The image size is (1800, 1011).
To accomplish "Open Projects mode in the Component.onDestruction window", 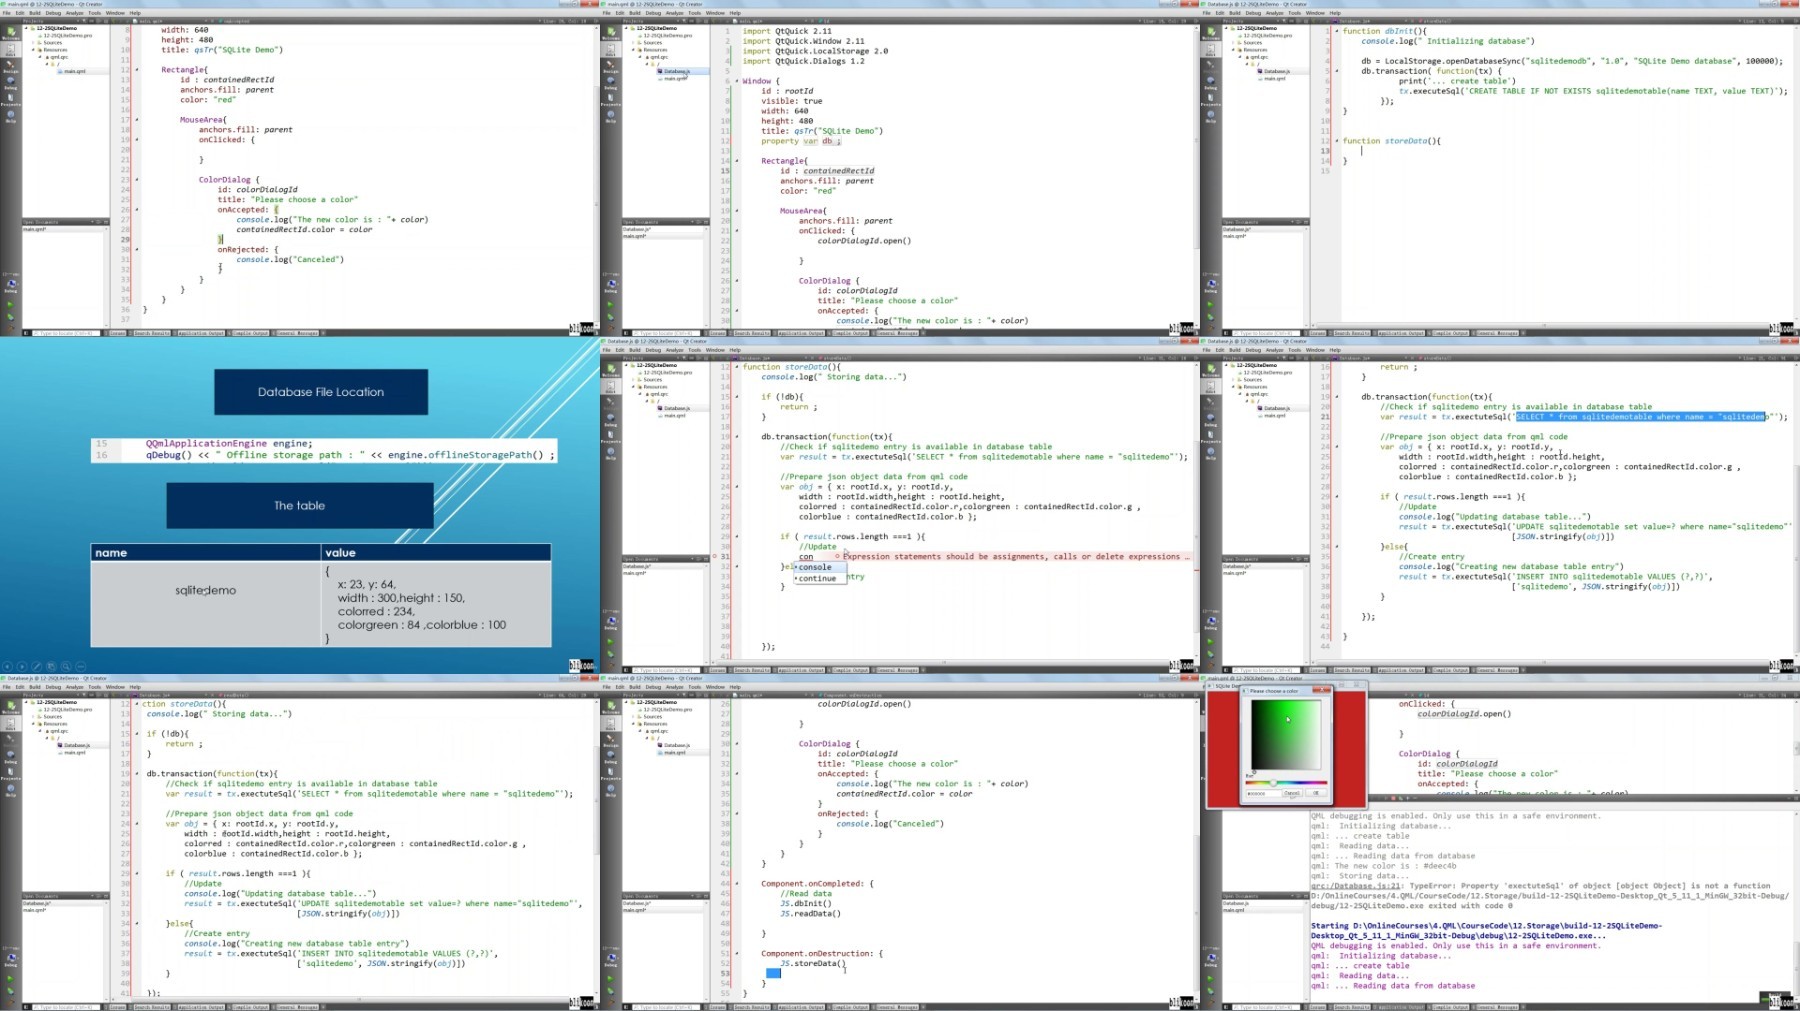I will 611,773.
